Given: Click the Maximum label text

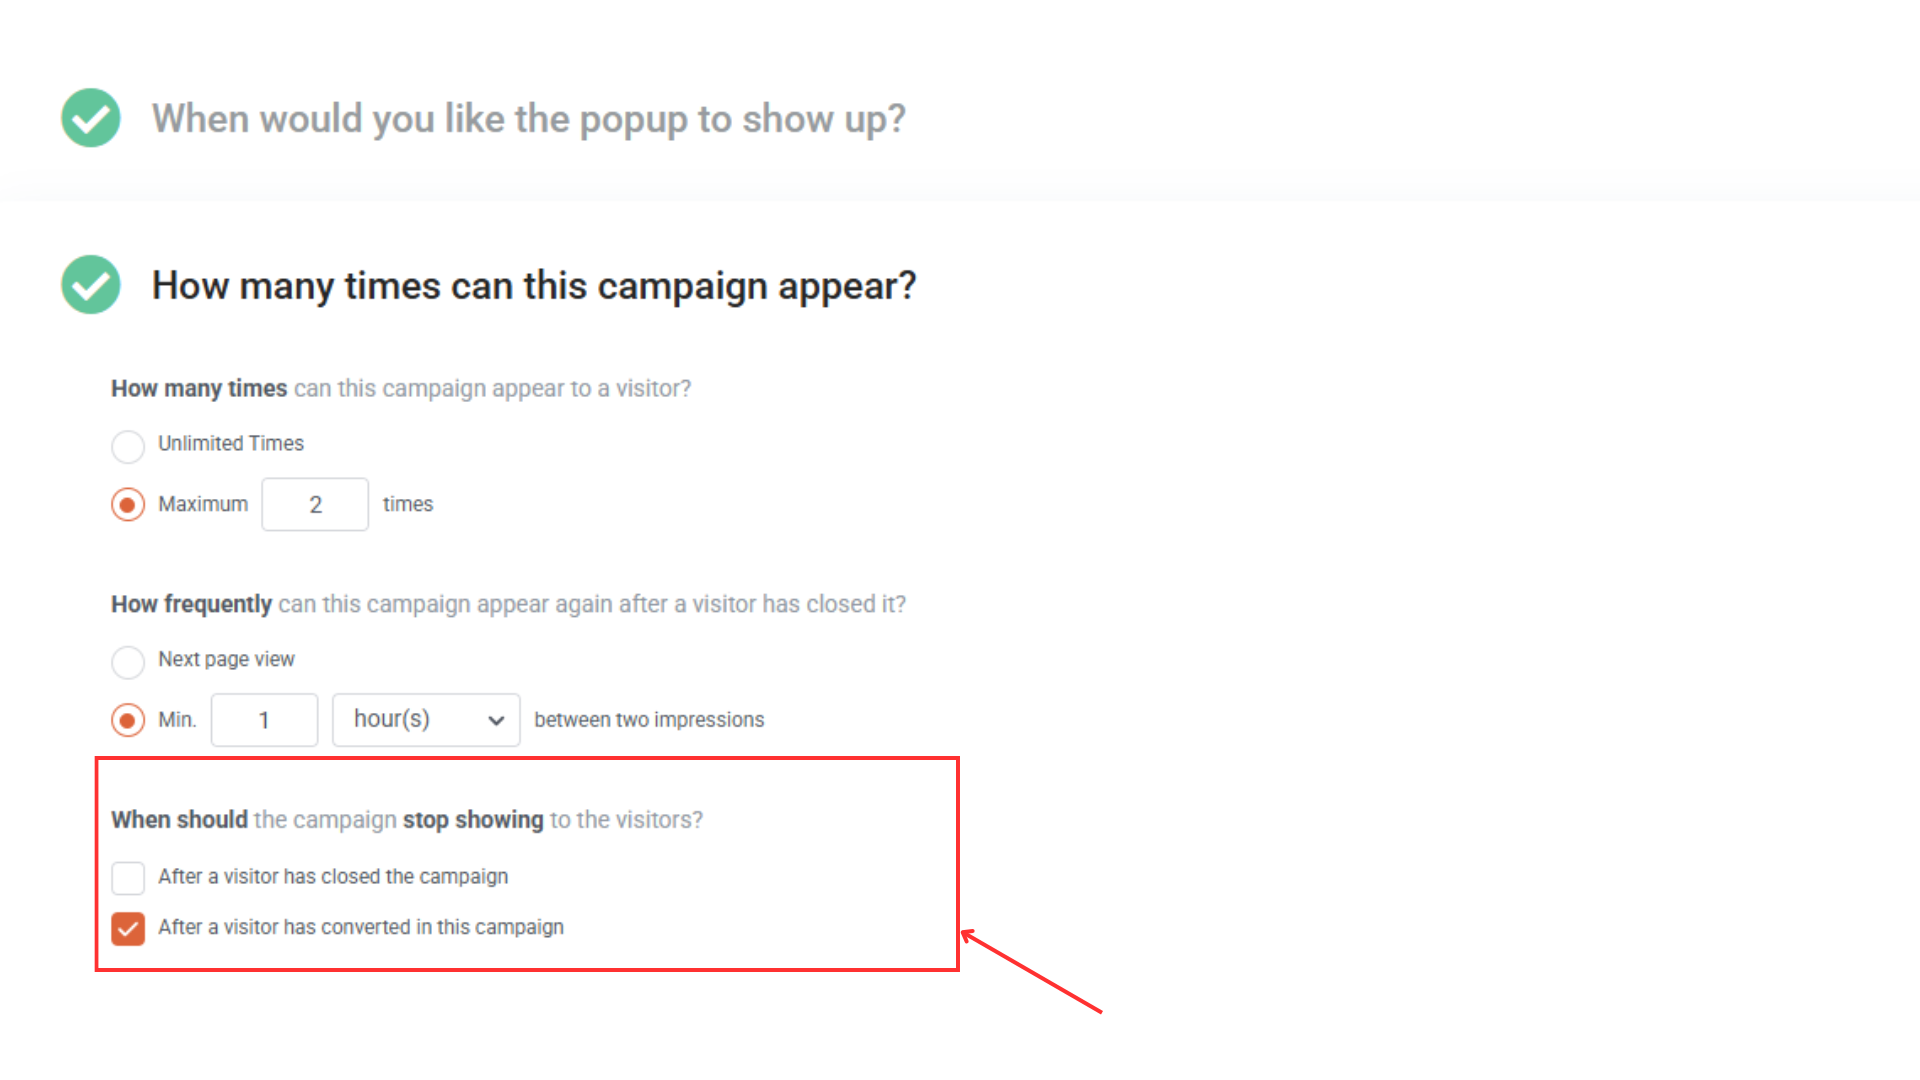Looking at the screenshot, I should click(203, 505).
